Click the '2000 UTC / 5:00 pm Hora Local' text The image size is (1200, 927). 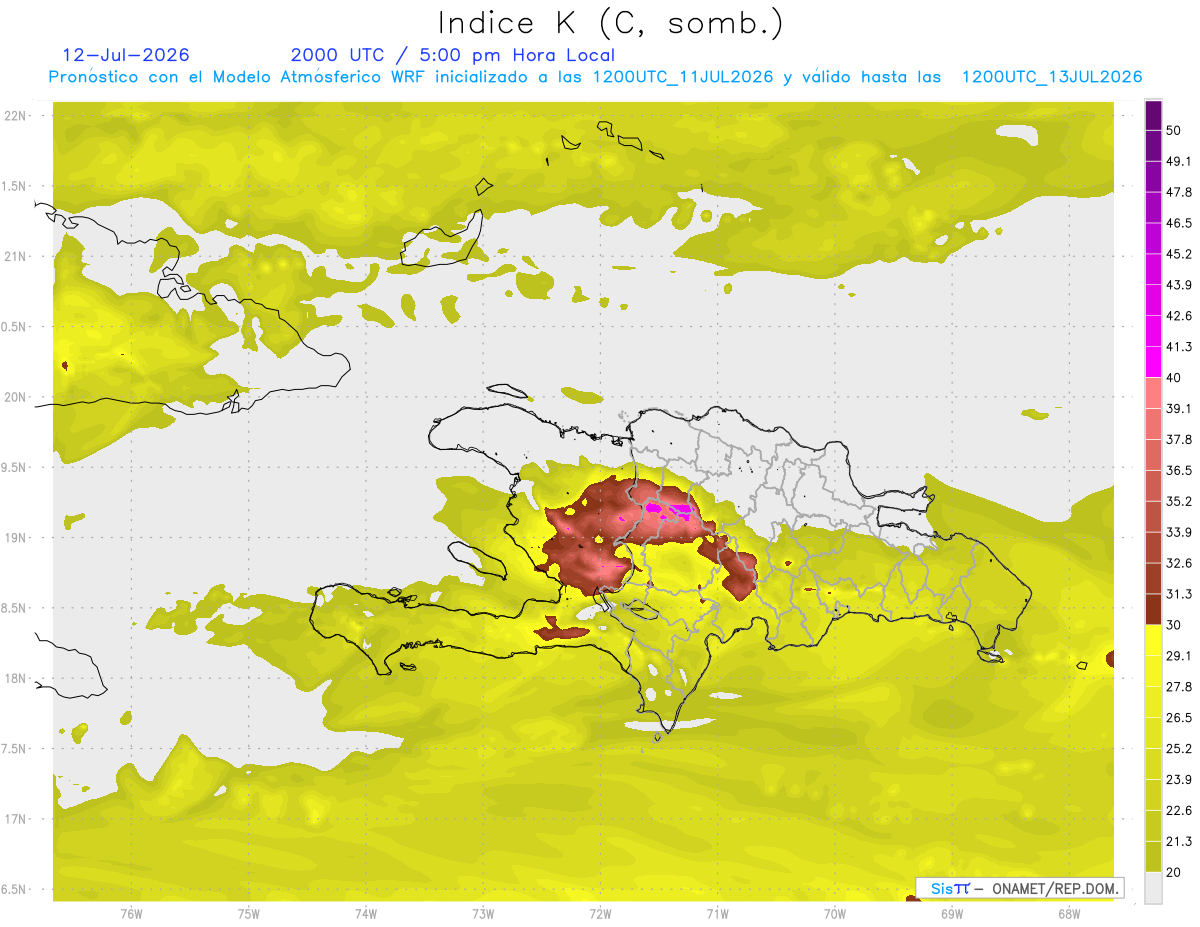click(x=453, y=55)
